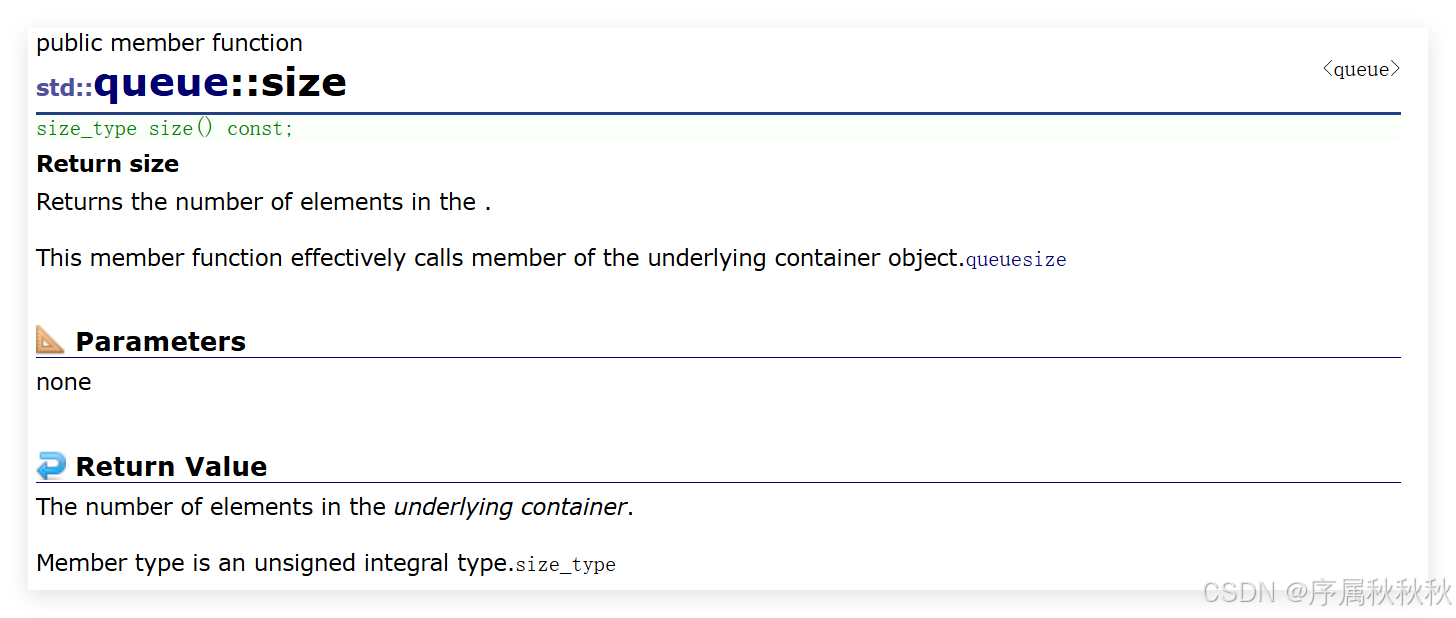This screenshot has width=1456, height=618.
Task: Open the <queue> header link
Action: pos(1360,69)
